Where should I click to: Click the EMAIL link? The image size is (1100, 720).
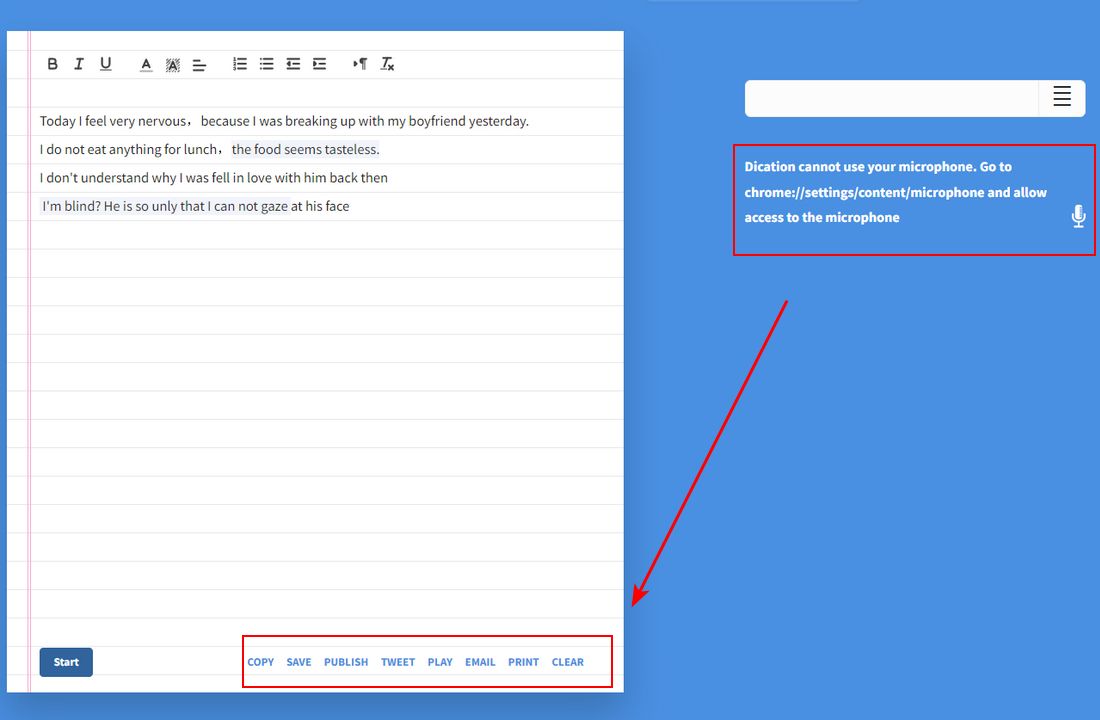coord(480,662)
